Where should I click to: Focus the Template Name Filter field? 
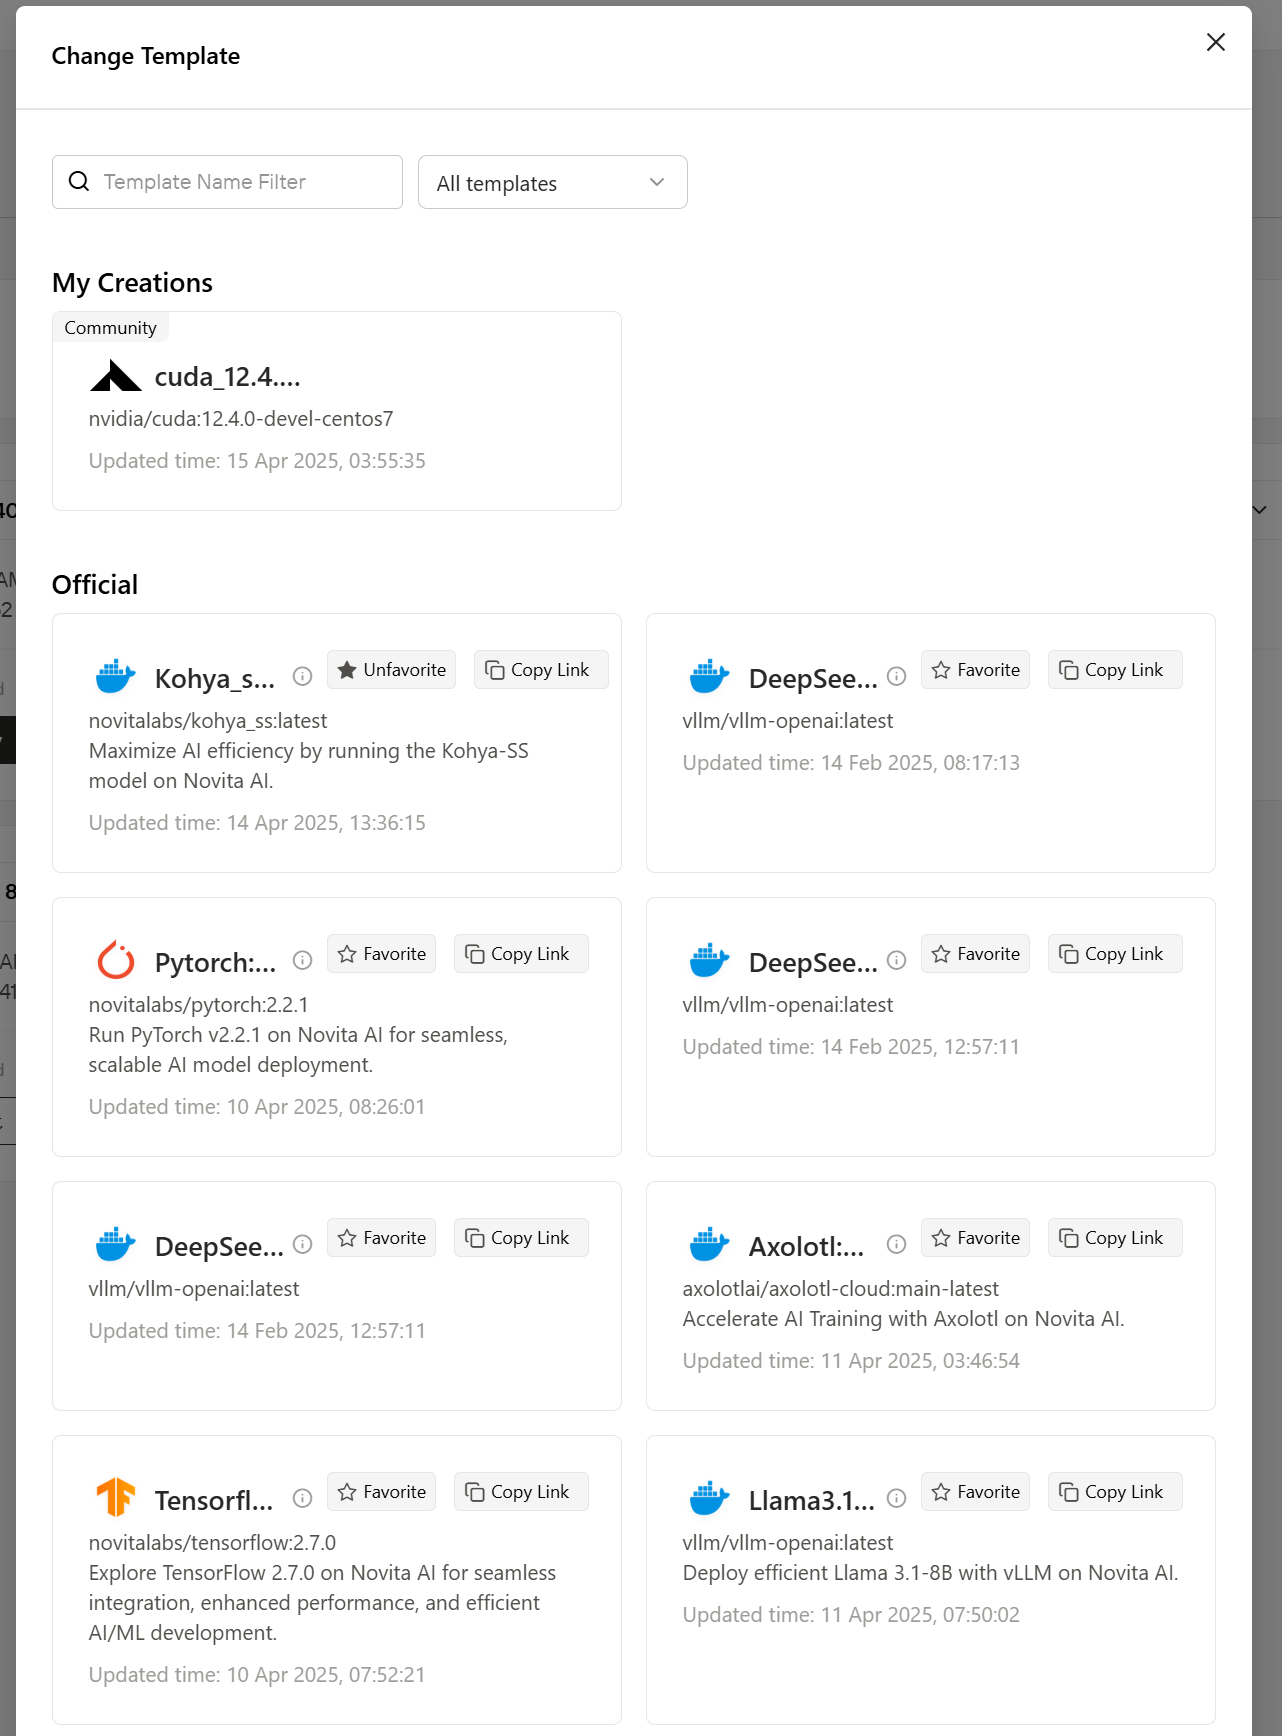tap(227, 182)
